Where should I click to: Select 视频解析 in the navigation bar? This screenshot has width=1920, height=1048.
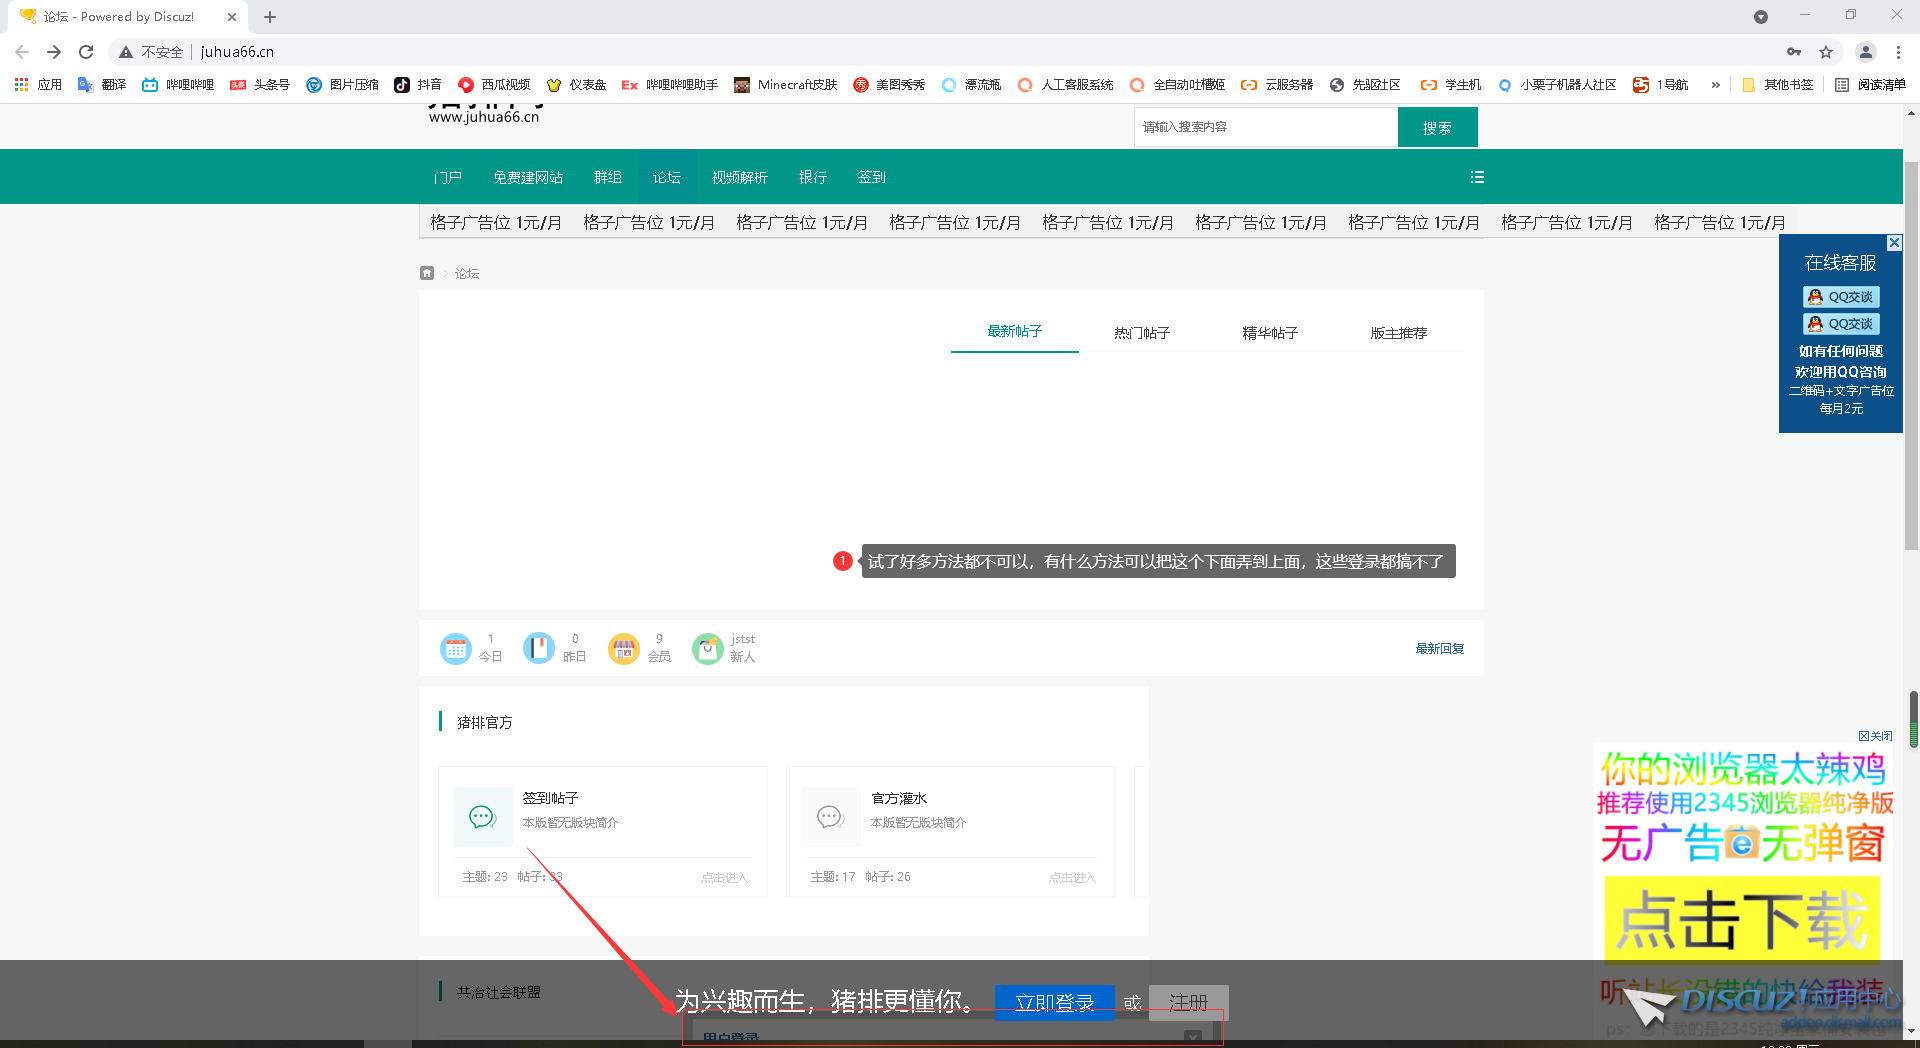[x=739, y=177]
